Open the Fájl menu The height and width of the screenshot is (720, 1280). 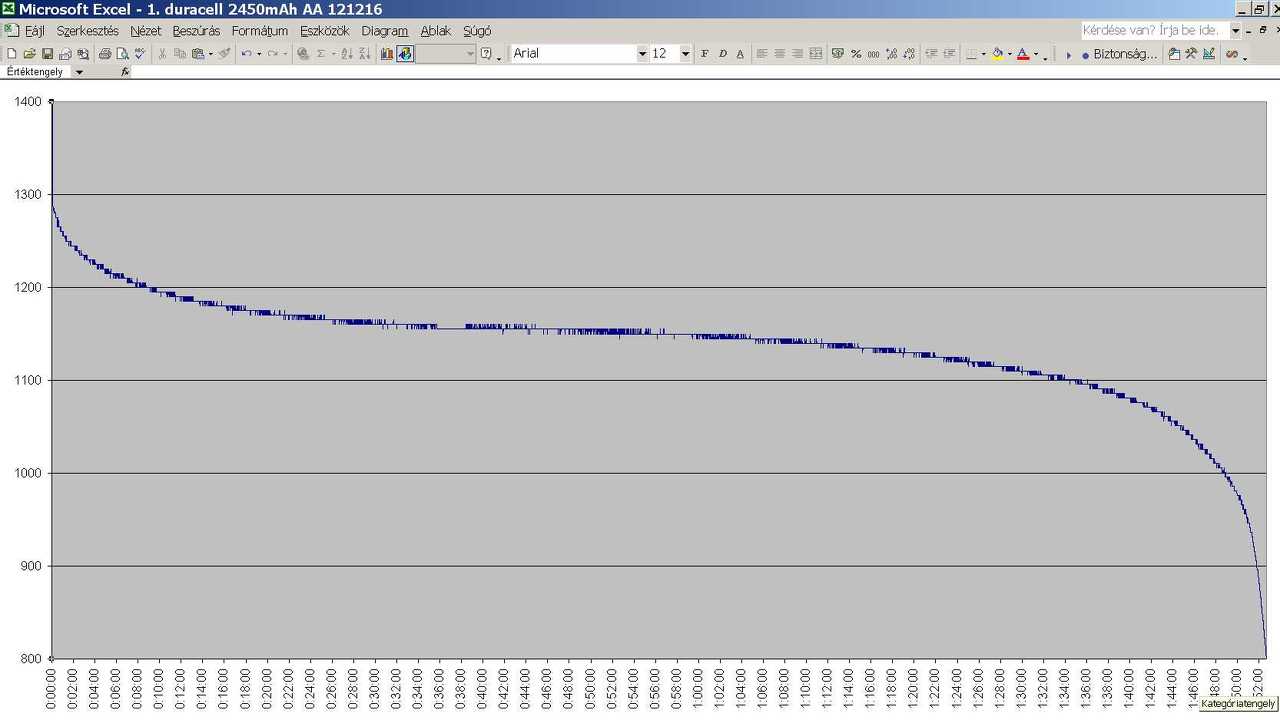coord(35,31)
